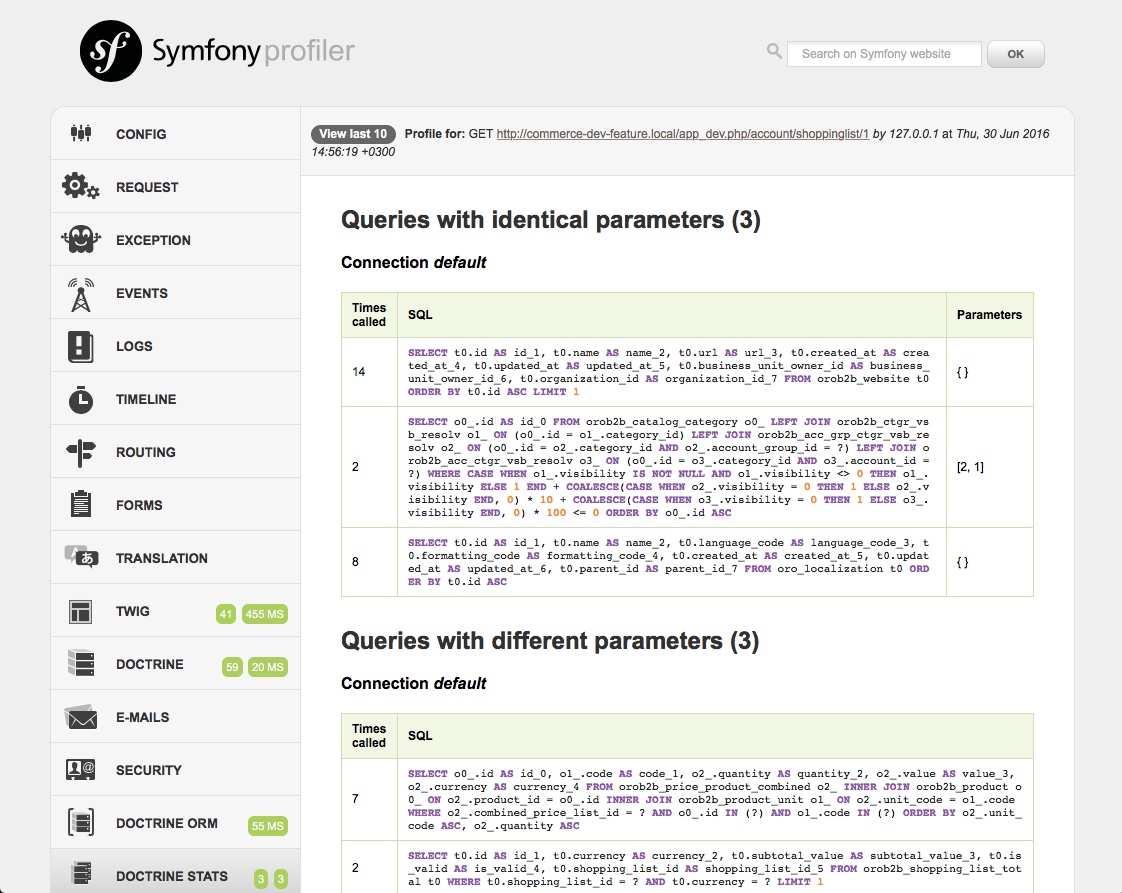The height and width of the screenshot is (893, 1122).
Task: Click the Symfony profiler logo
Action: pyautogui.click(x=217, y=51)
